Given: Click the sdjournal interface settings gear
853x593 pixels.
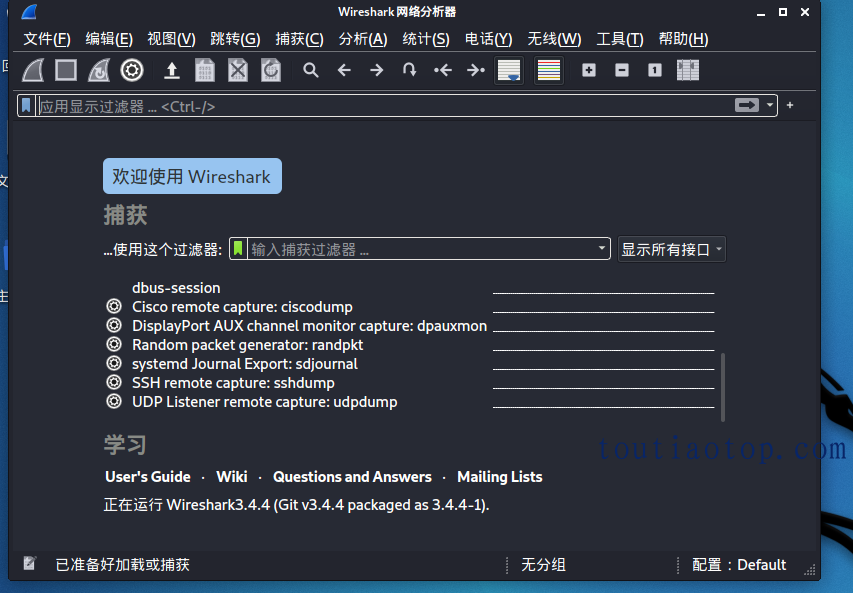Looking at the screenshot, I should pos(114,363).
